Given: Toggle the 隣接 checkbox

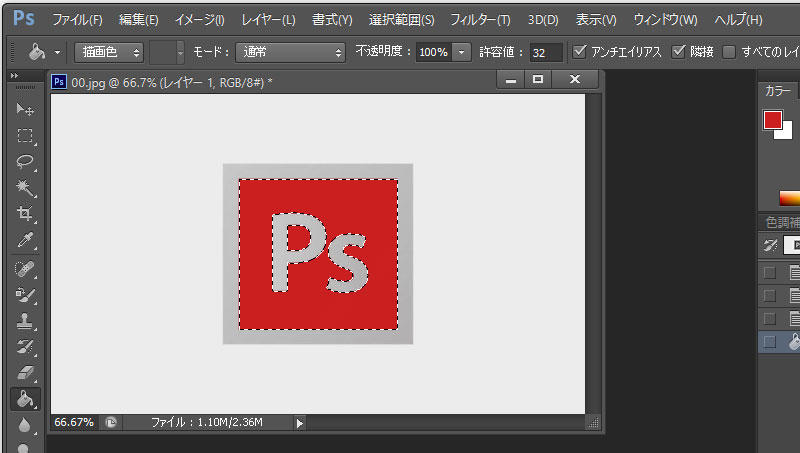Looking at the screenshot, I should (x=678, y=51).
